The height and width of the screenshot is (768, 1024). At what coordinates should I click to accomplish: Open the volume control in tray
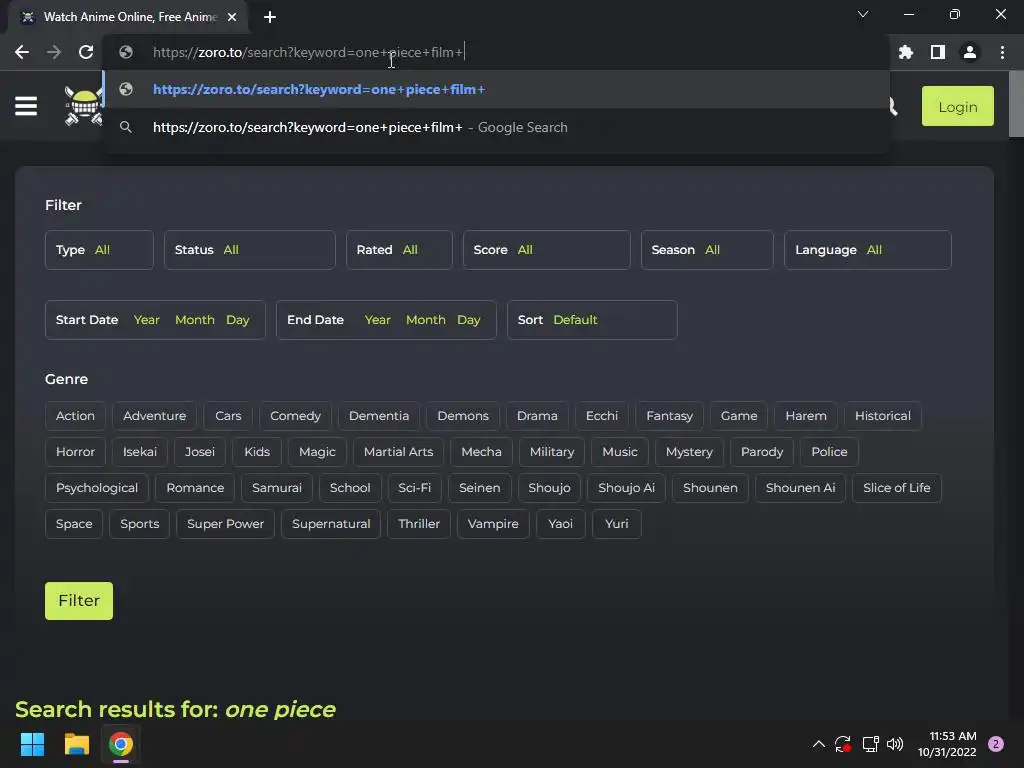pos(895,744)
